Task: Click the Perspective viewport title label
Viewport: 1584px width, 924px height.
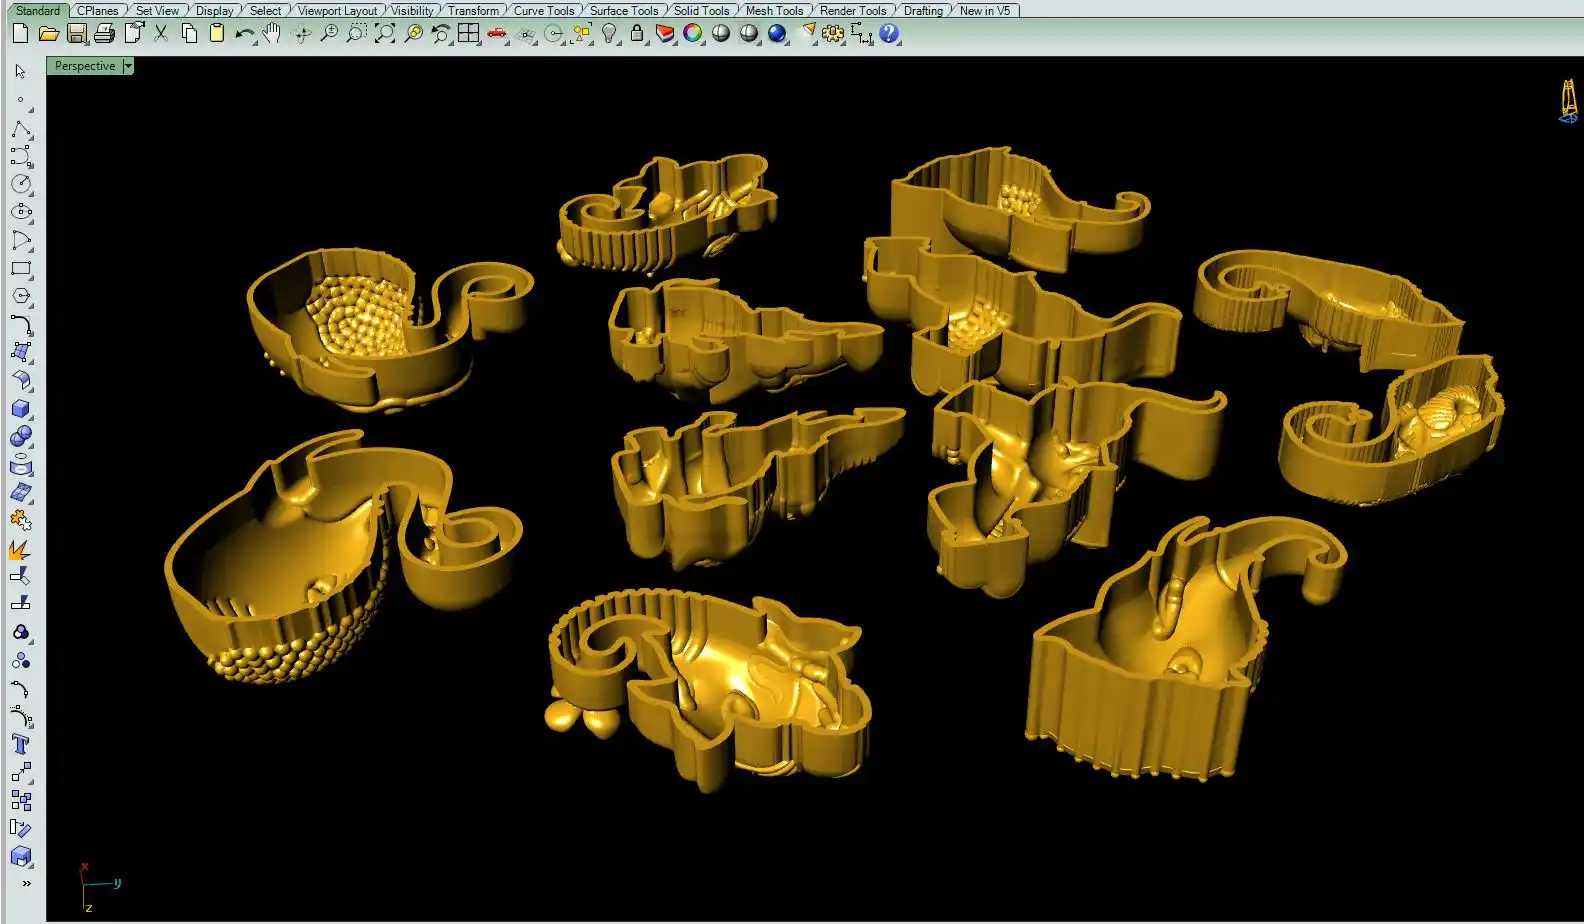Action: point(85,66)
